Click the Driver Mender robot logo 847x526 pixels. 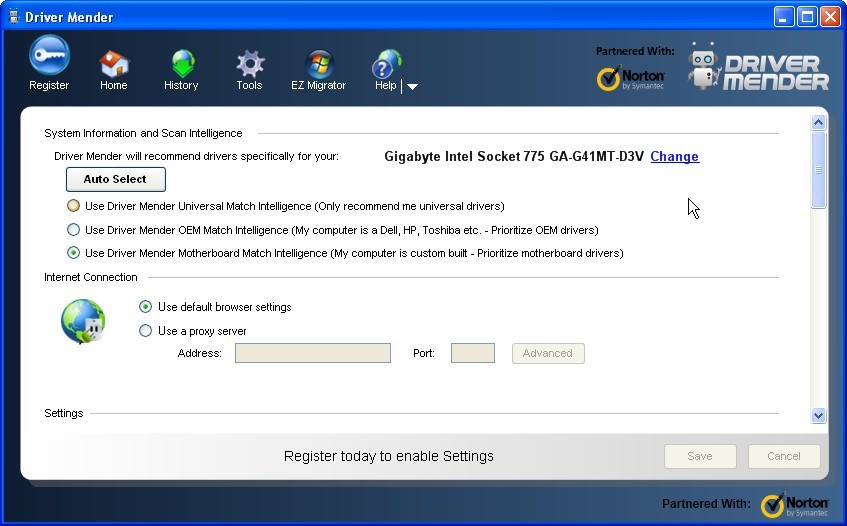point(758,66)
